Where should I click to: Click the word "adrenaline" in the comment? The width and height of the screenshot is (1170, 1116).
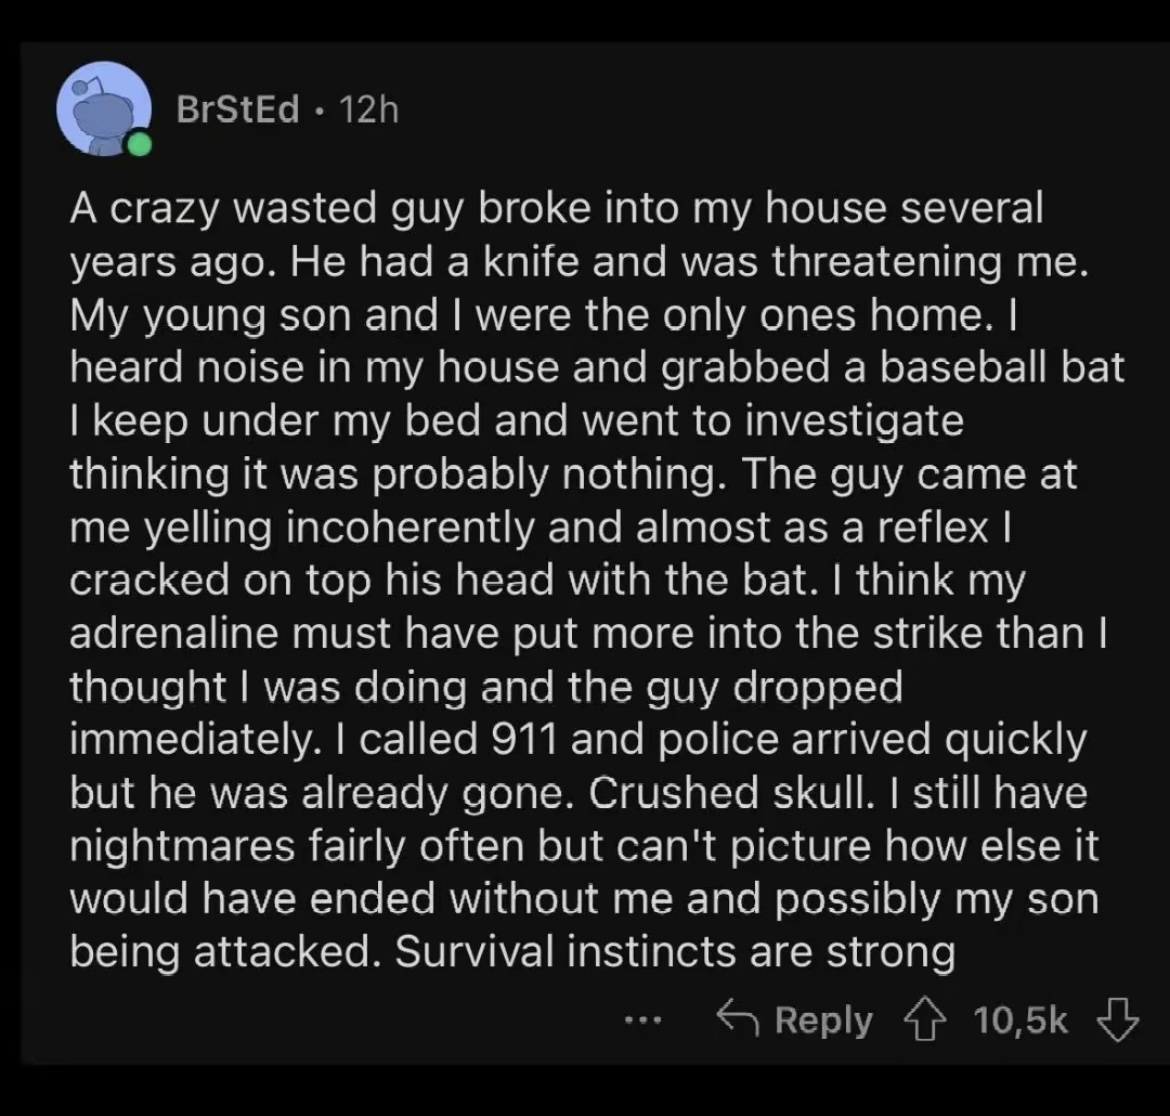173,633
